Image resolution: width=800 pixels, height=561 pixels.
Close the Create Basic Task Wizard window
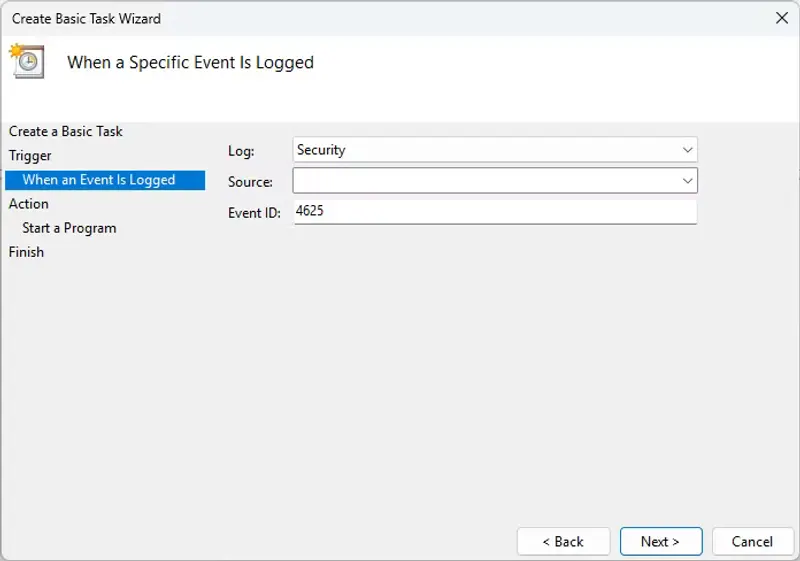click(x=780, y=18)
